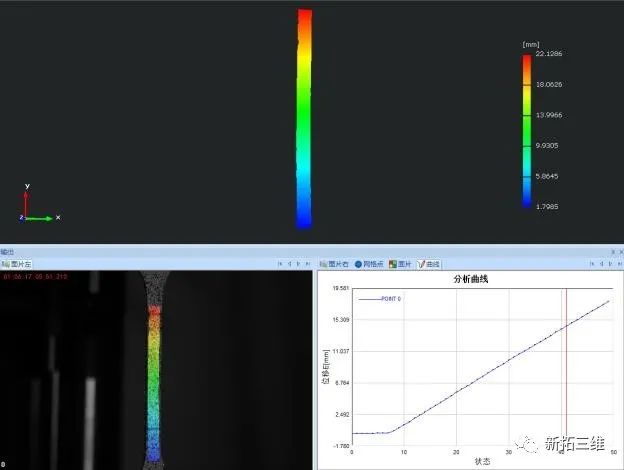Jump to first tab in right pane
The image size is (624, 470).
[592, 264]
